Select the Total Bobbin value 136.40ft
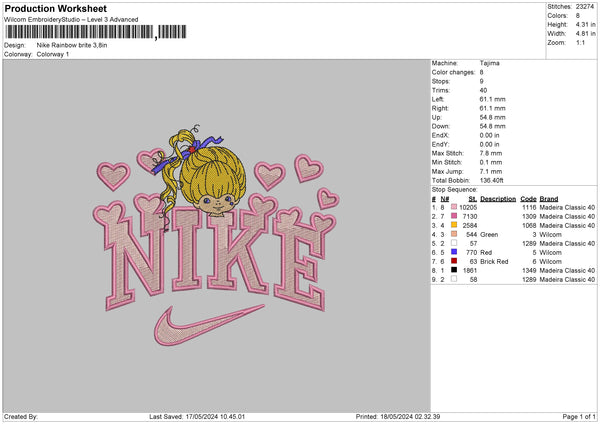 [492, 180]
